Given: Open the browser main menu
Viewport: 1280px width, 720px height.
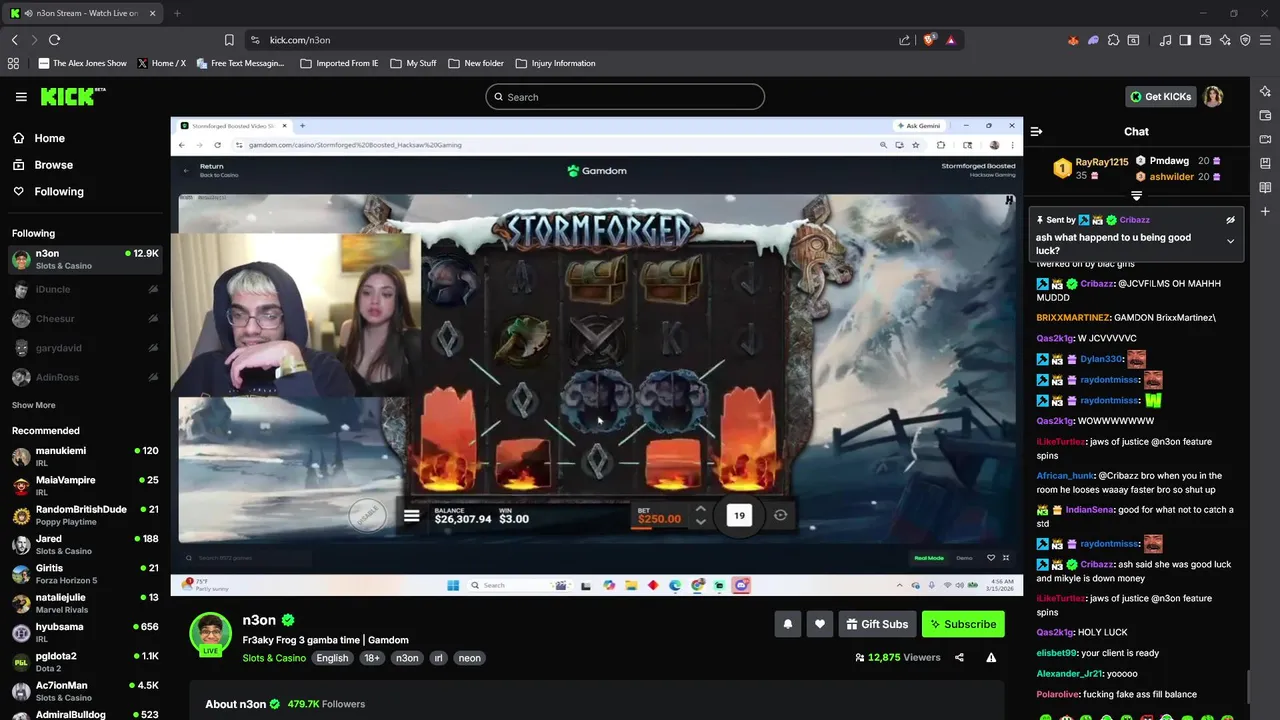Looking at the screenshot, I should (x=1266, y=40).
